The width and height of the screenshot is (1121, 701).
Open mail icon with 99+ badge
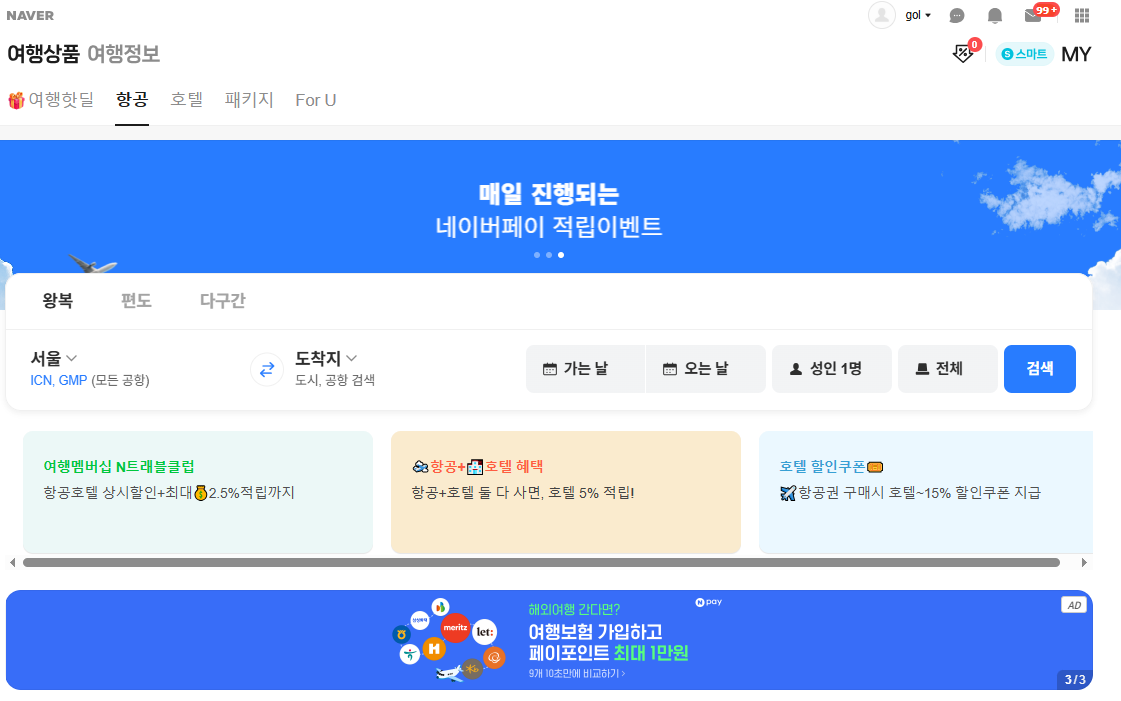pos(1040,13)
